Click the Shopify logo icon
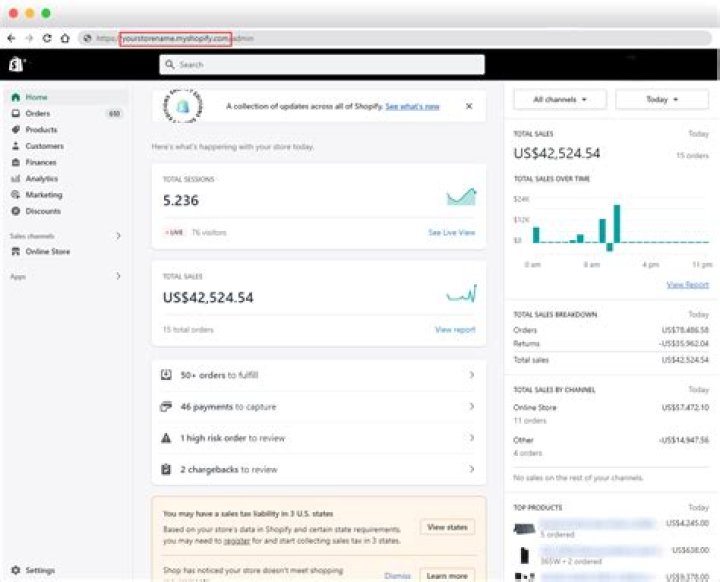 pos(15,64)
